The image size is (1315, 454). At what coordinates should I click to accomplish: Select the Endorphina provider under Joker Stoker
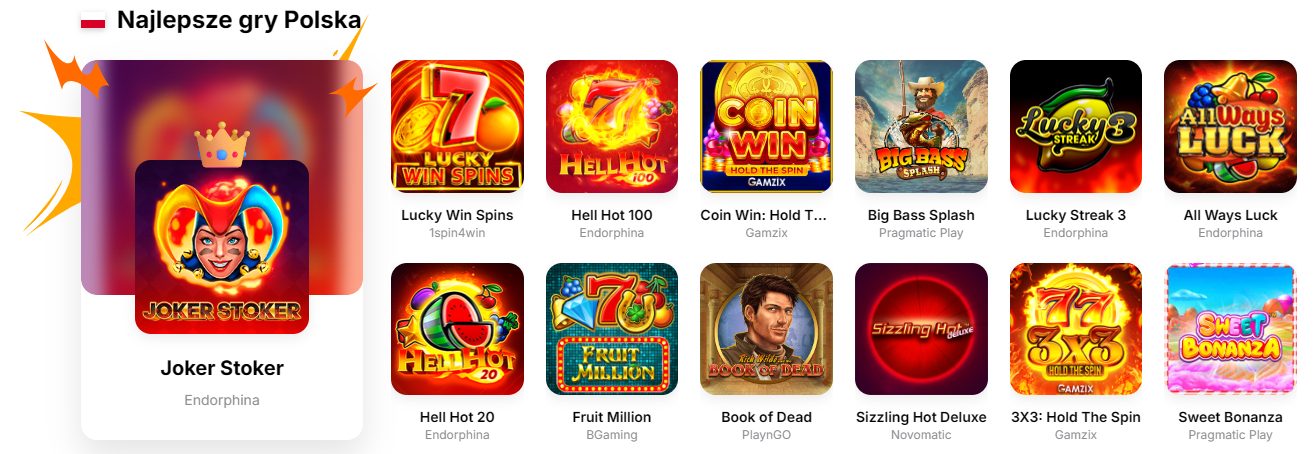point(222,400)
